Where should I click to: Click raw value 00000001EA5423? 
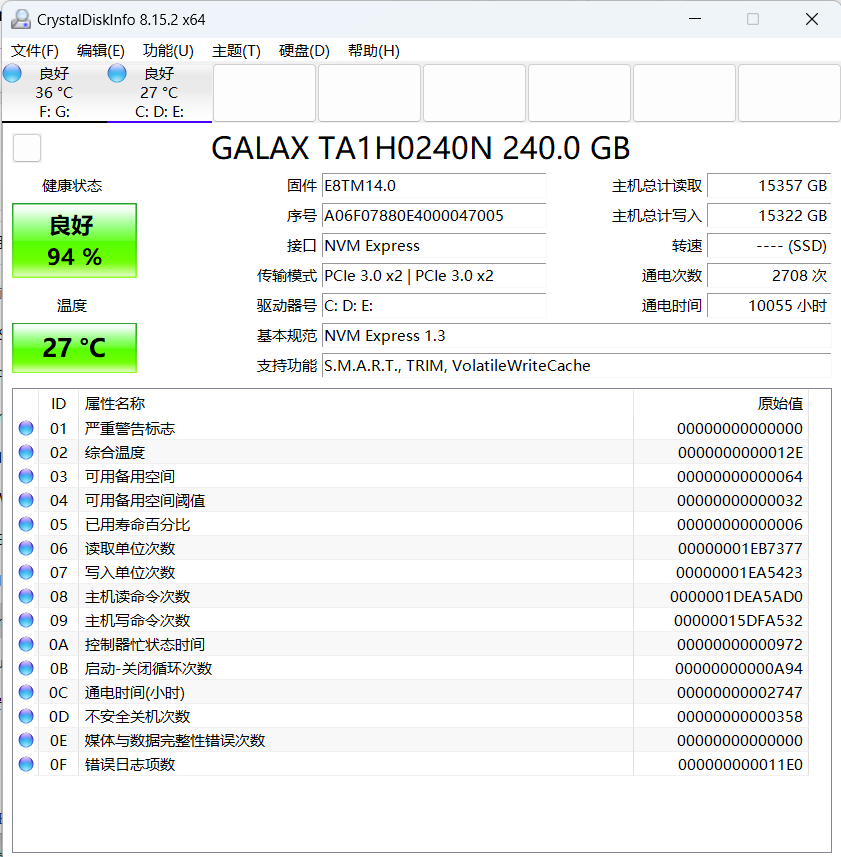click(x=739, y=573)
